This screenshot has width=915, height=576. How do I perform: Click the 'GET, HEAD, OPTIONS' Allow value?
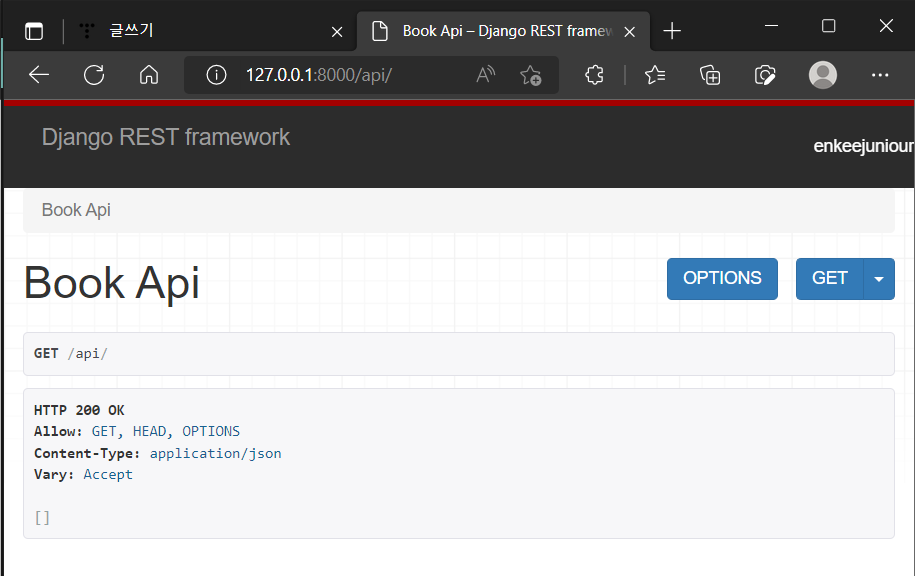(166, 432)
